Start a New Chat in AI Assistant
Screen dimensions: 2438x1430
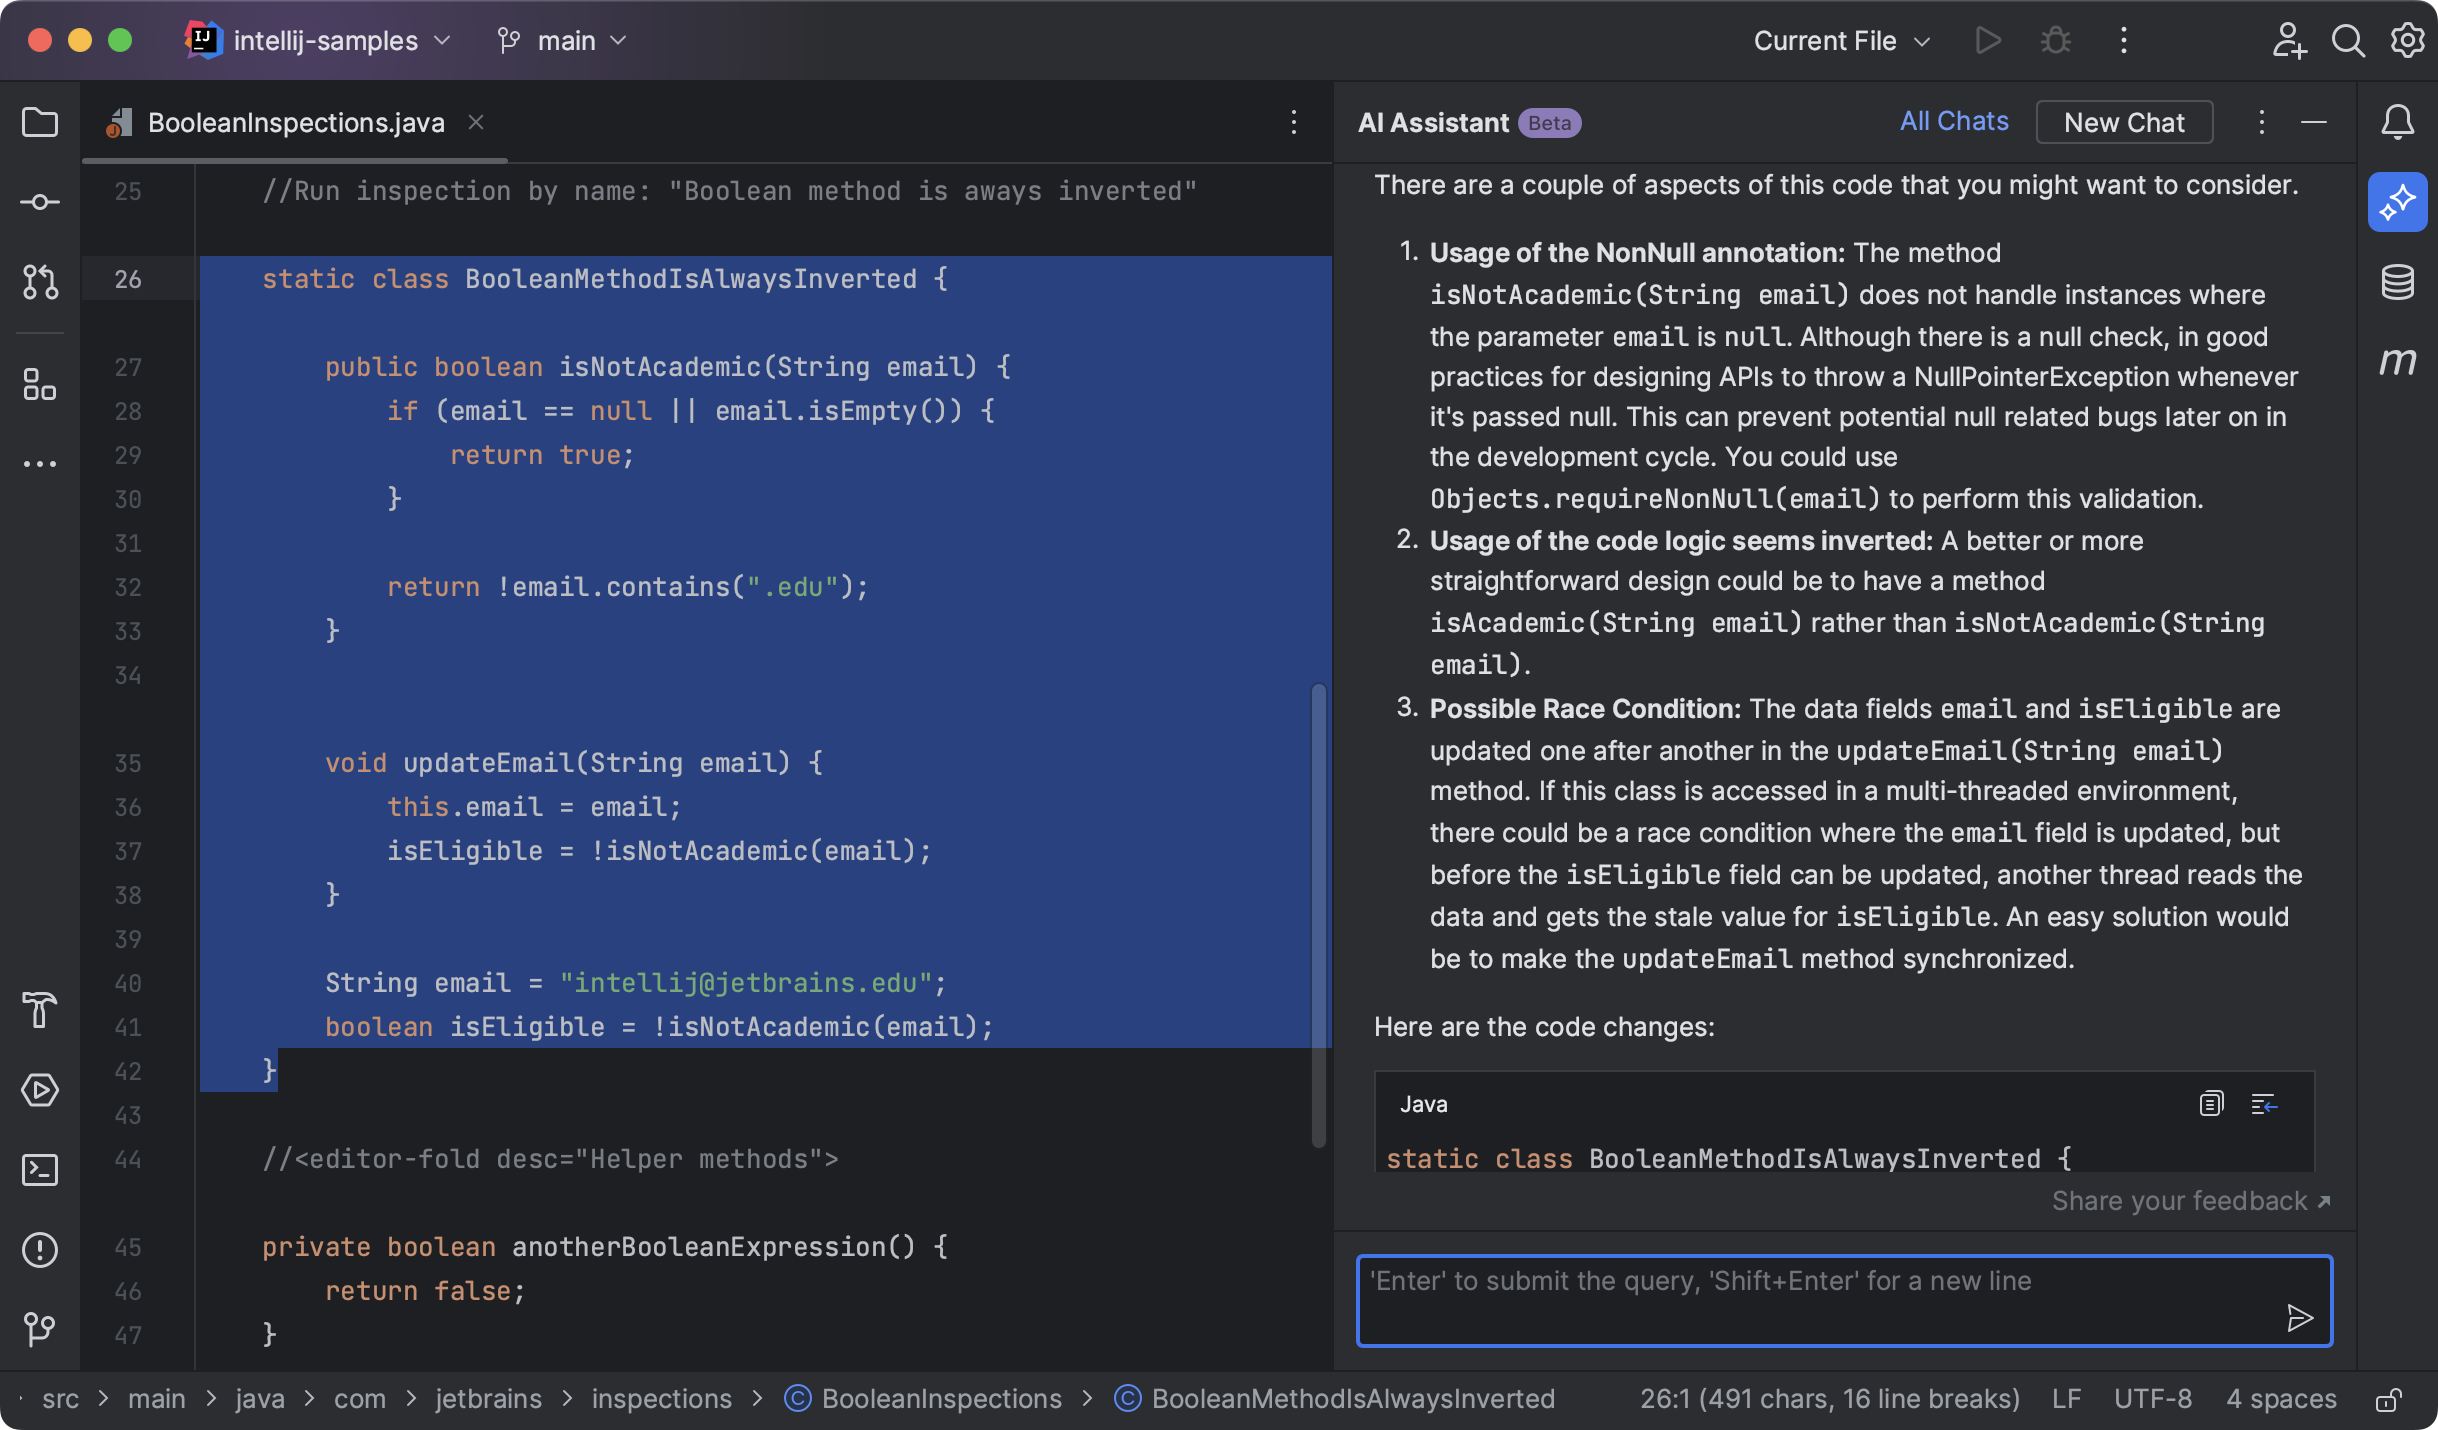2123,122
